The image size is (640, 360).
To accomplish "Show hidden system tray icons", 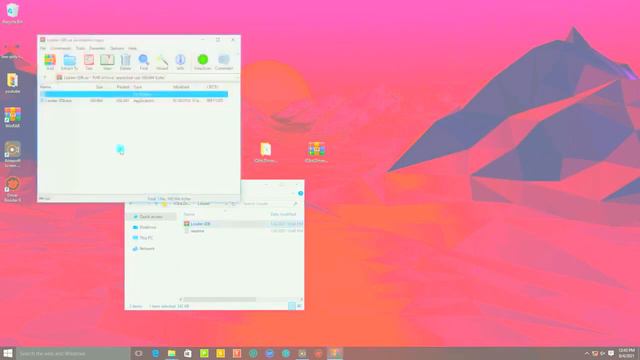I will coord(587,353).
